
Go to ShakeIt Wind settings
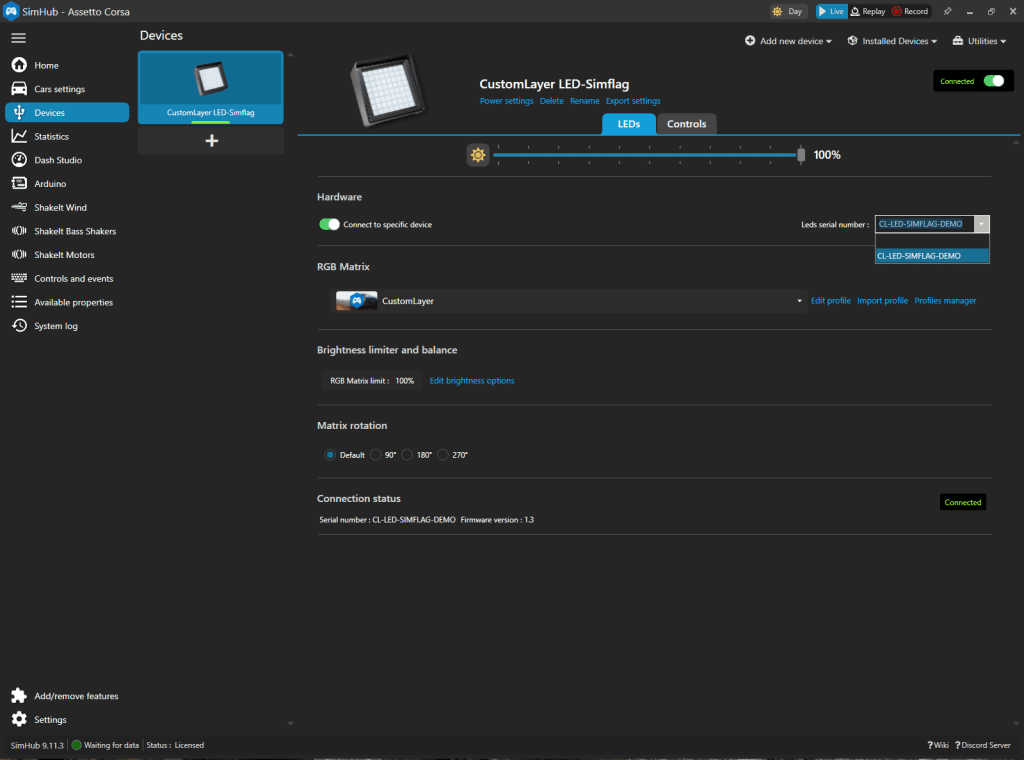(60, 208)
